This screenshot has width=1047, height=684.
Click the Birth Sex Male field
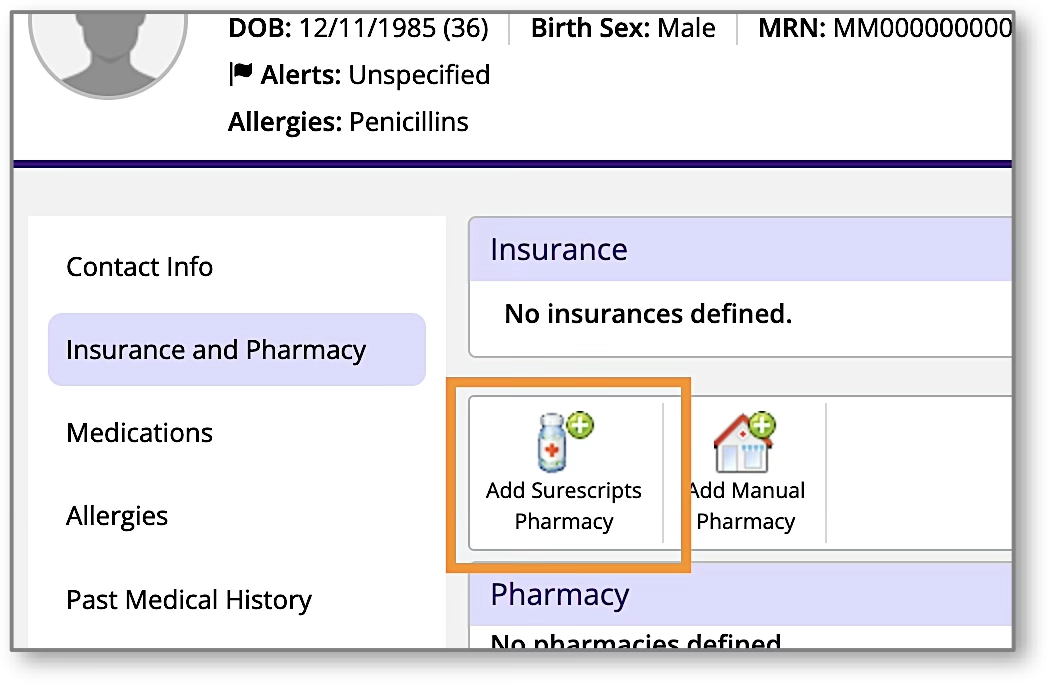(686, 28)
